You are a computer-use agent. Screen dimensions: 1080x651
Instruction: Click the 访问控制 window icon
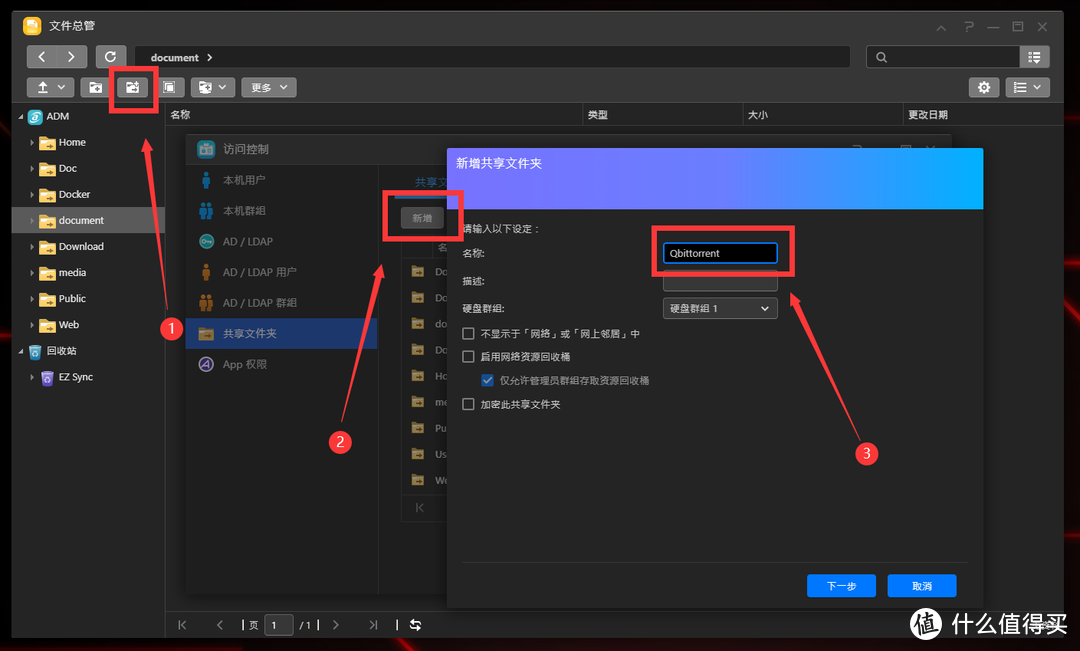pos(206,149)
